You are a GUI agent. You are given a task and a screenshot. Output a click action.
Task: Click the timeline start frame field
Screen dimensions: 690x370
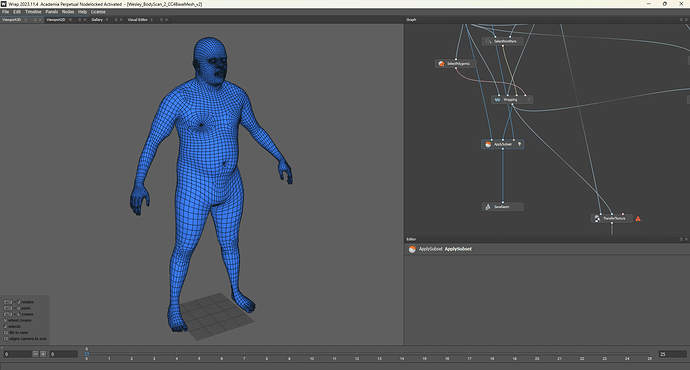63,354
